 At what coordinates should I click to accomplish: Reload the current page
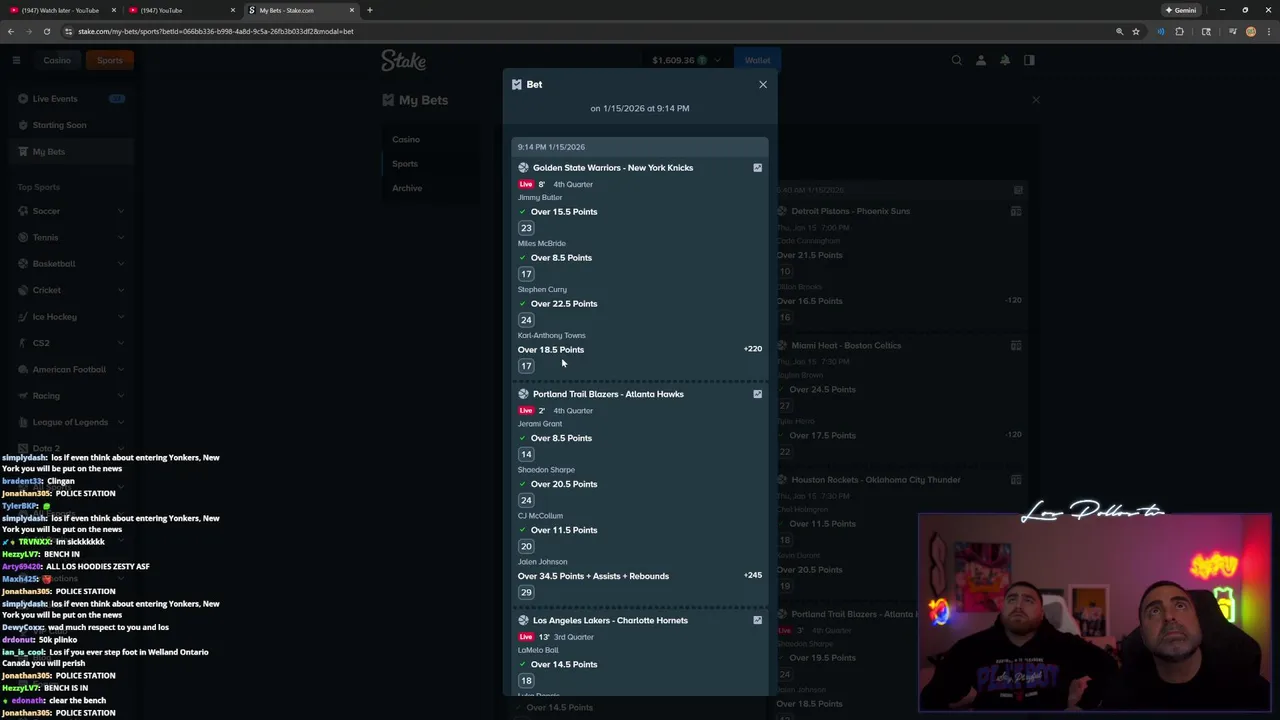point(47,31)
